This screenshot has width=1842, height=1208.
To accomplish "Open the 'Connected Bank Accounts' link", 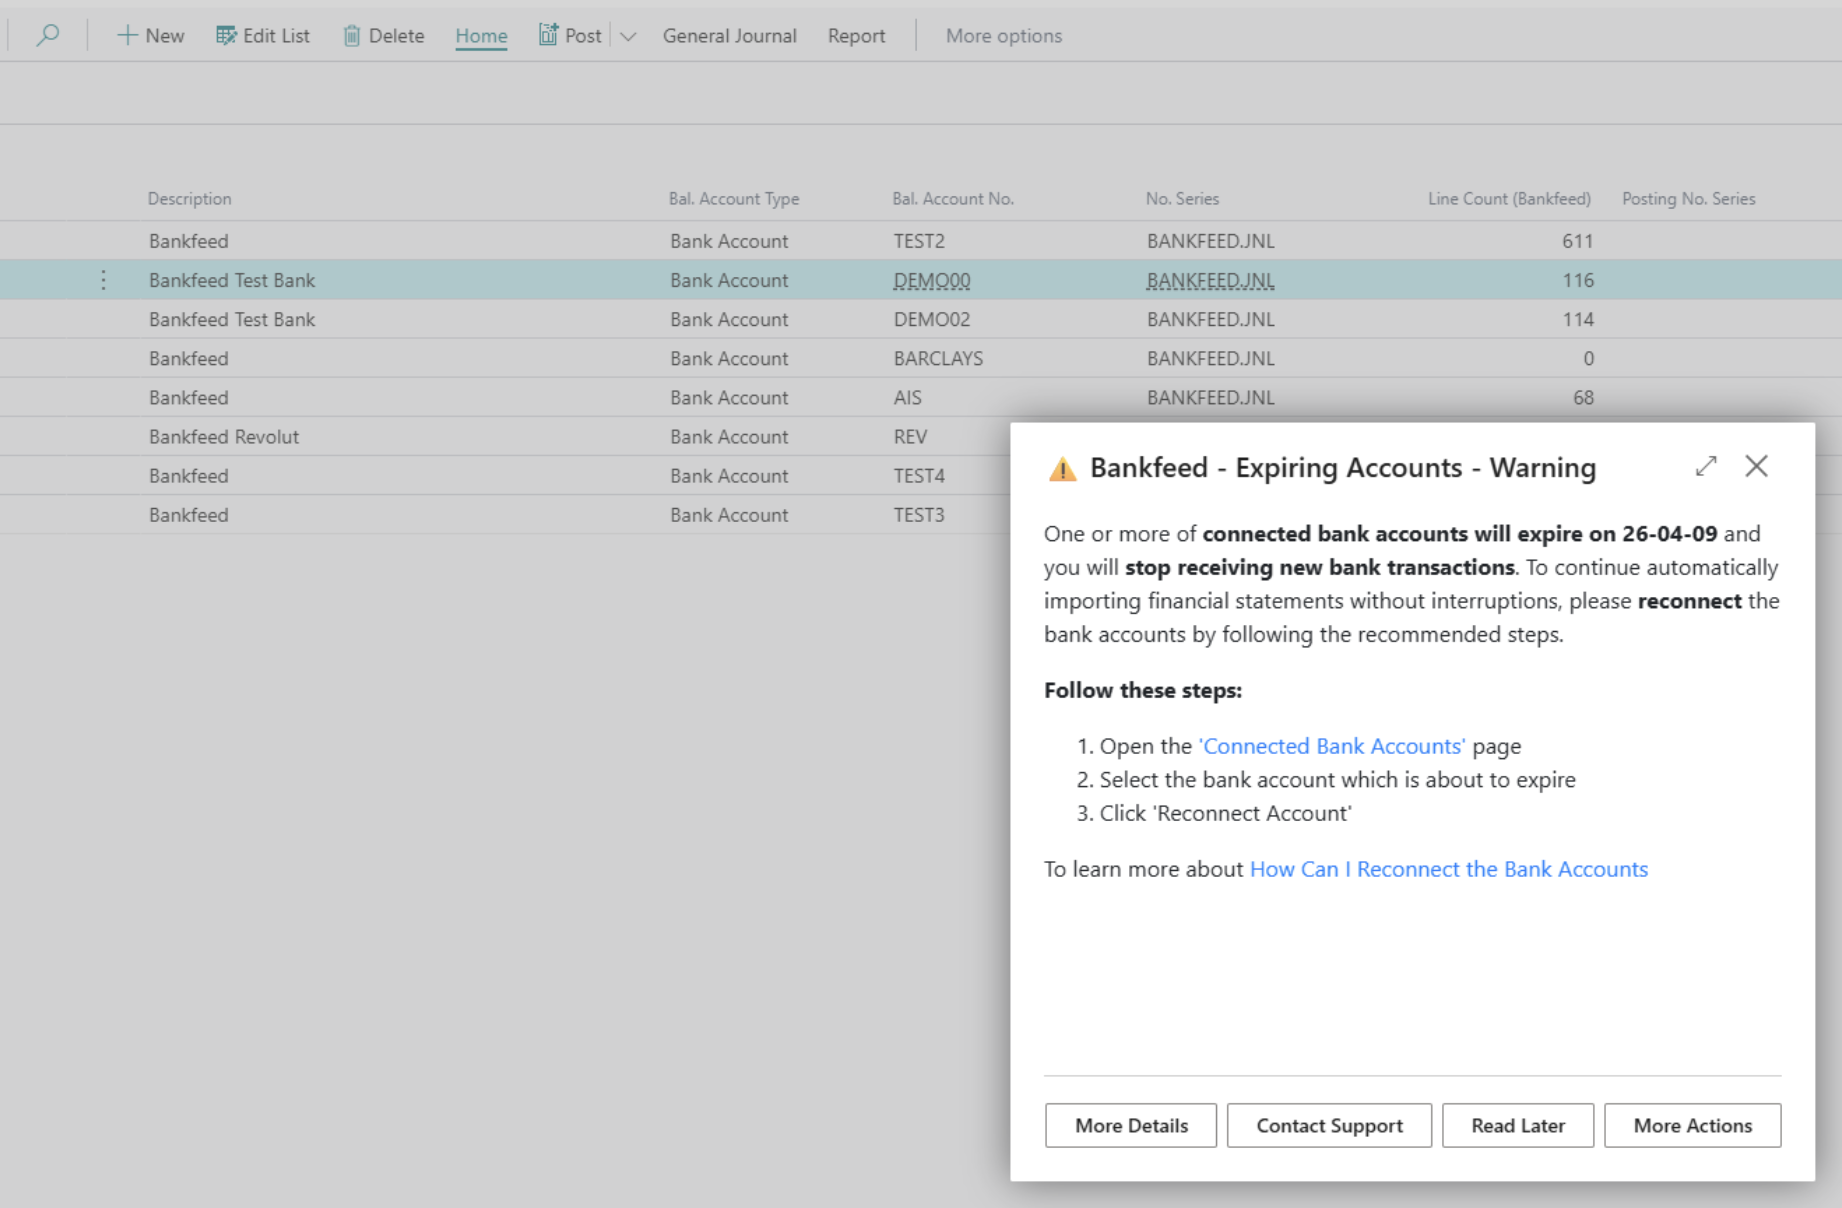I will [1331, 746].
